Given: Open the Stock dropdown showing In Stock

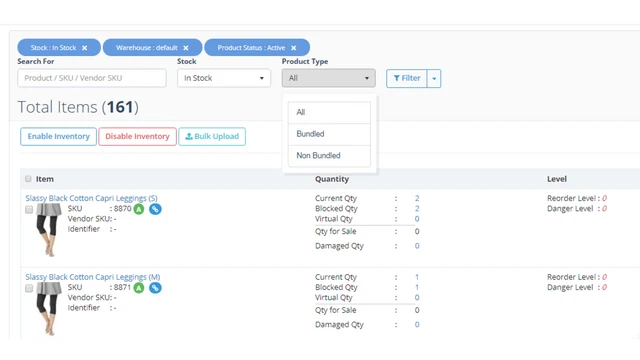Looking at the screenshot, I should tap(224, 78).
